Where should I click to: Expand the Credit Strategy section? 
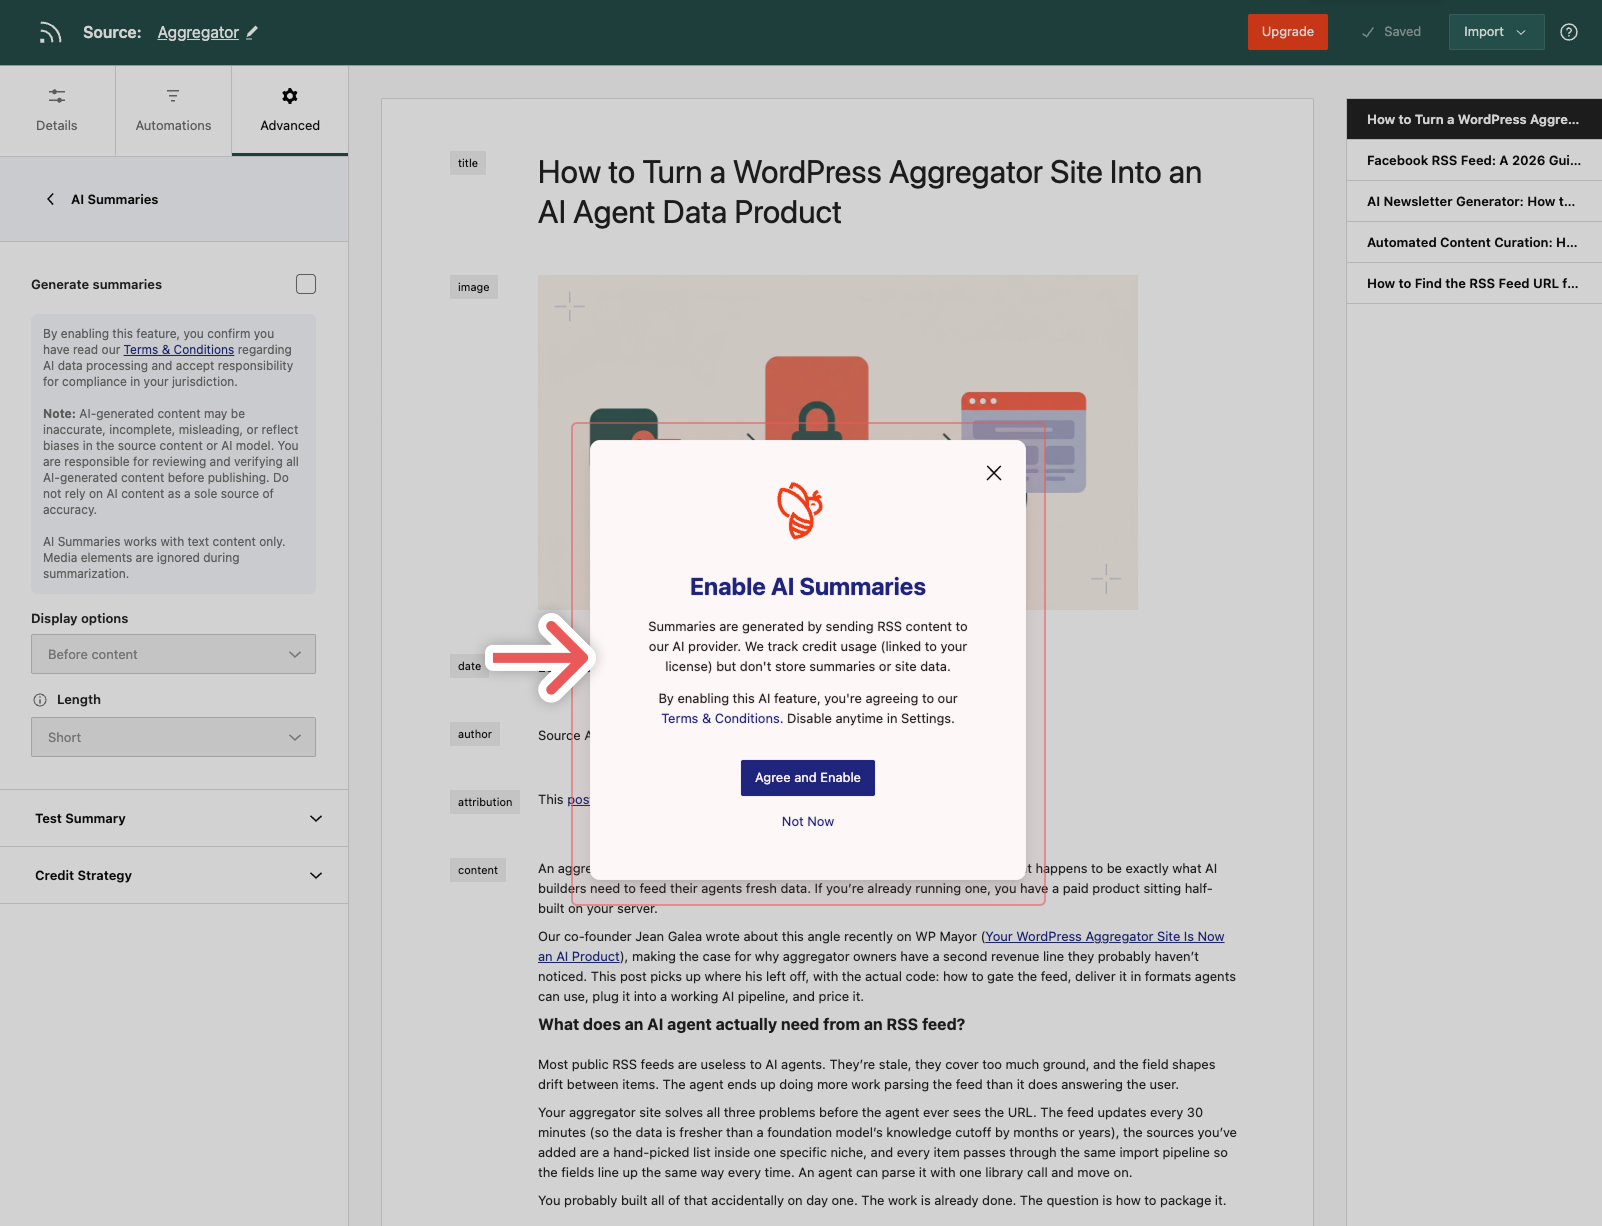point(174,875)
